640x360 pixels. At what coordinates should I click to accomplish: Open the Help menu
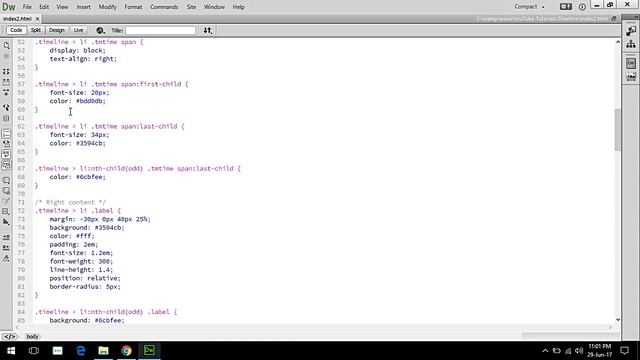pyautogui.click(x=238, y=7)
